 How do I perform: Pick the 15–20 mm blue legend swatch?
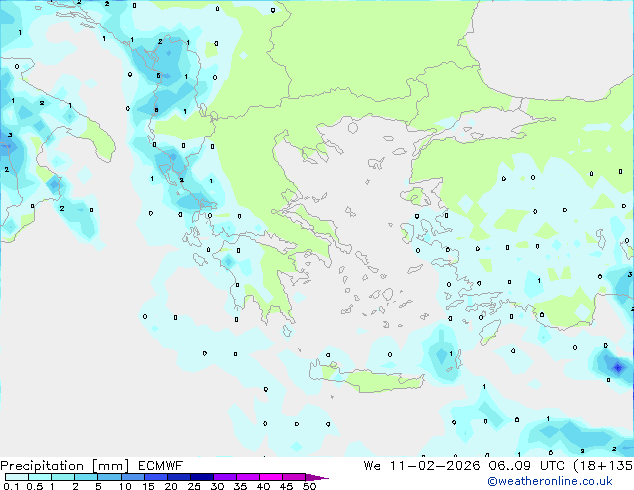[155, 477]
